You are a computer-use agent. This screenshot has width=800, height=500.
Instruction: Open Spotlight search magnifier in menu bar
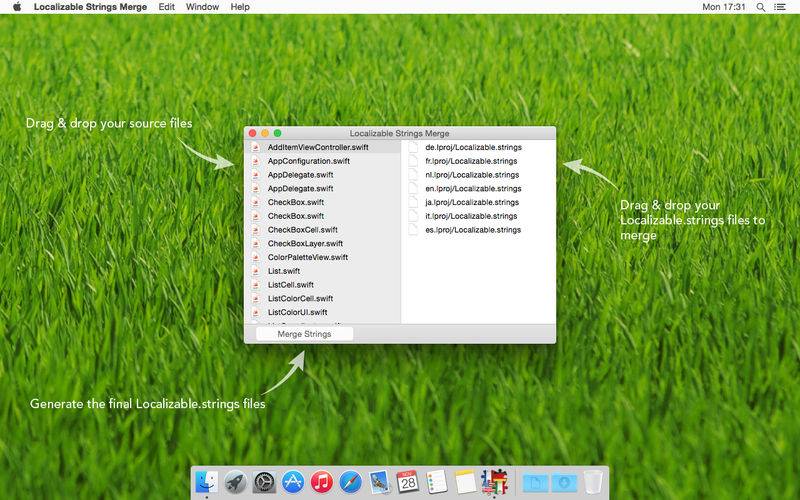760,7
